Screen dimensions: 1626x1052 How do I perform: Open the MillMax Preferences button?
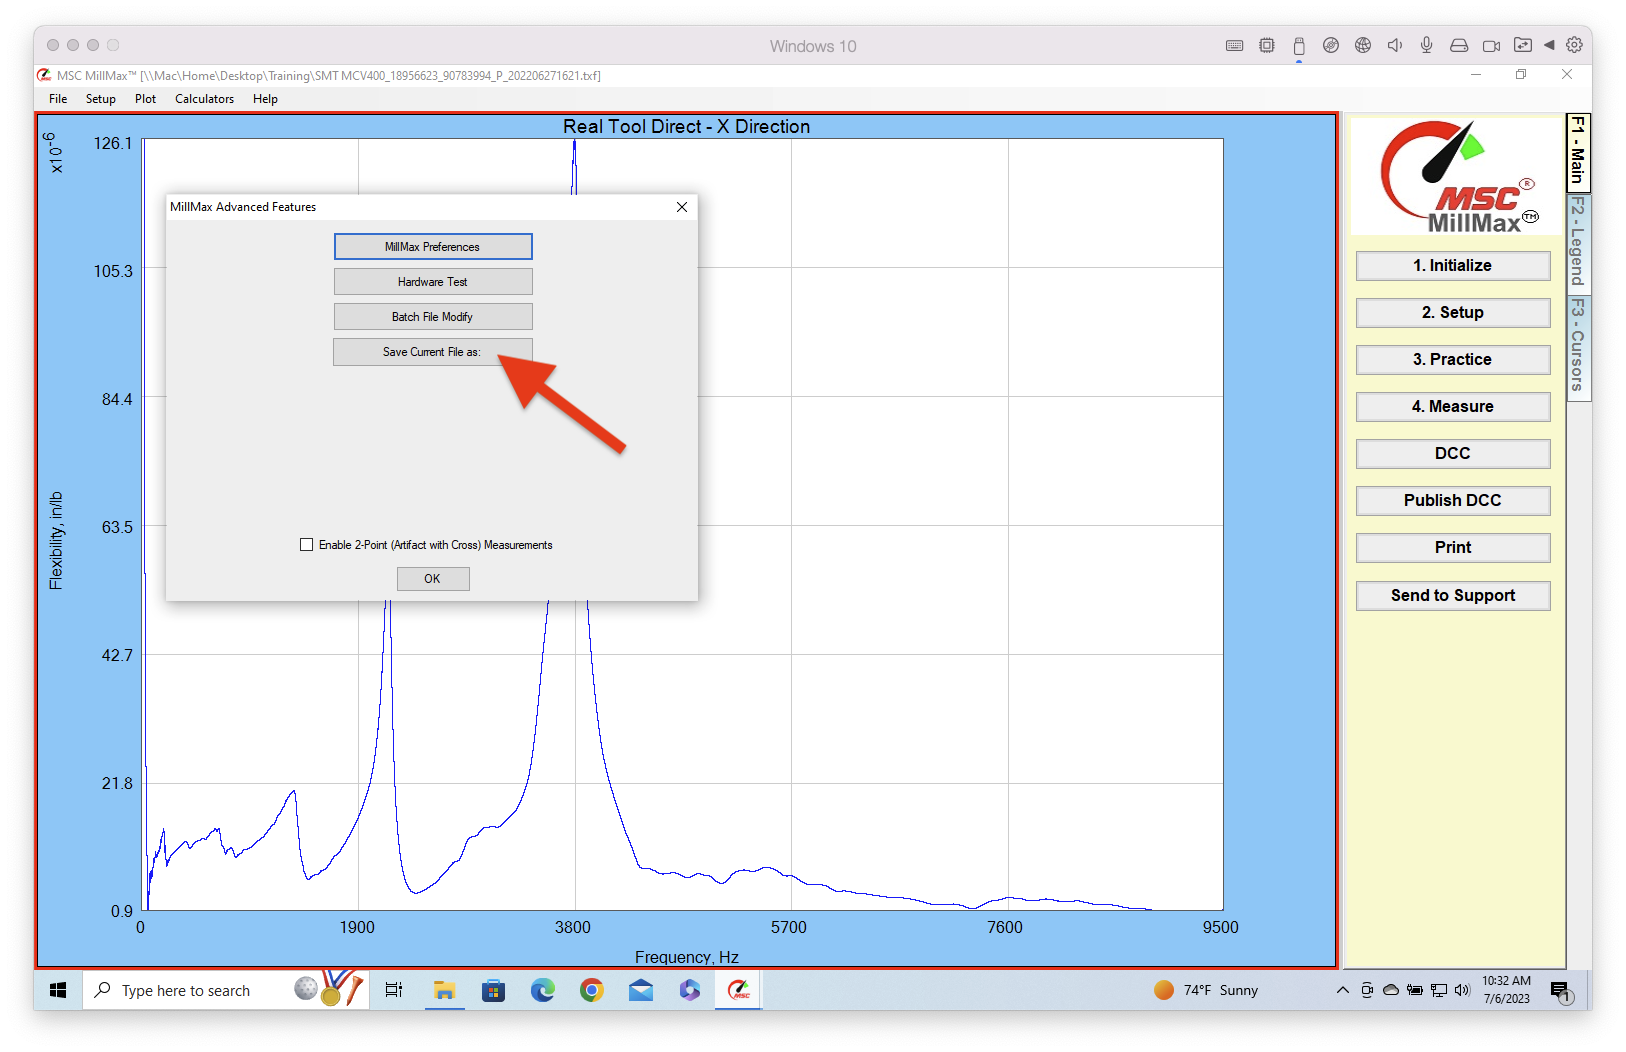pos(433,247)
